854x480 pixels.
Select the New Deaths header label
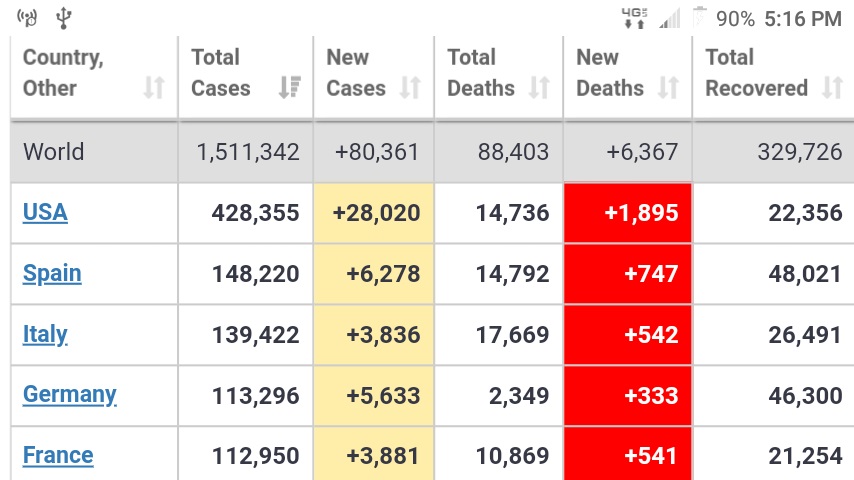[x=610, y=72]
